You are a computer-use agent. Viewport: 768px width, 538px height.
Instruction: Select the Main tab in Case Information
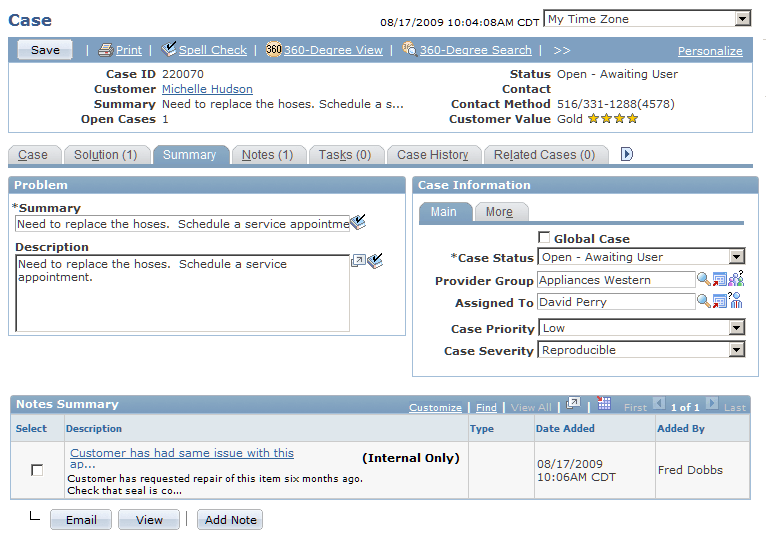(x=444, y=212)
